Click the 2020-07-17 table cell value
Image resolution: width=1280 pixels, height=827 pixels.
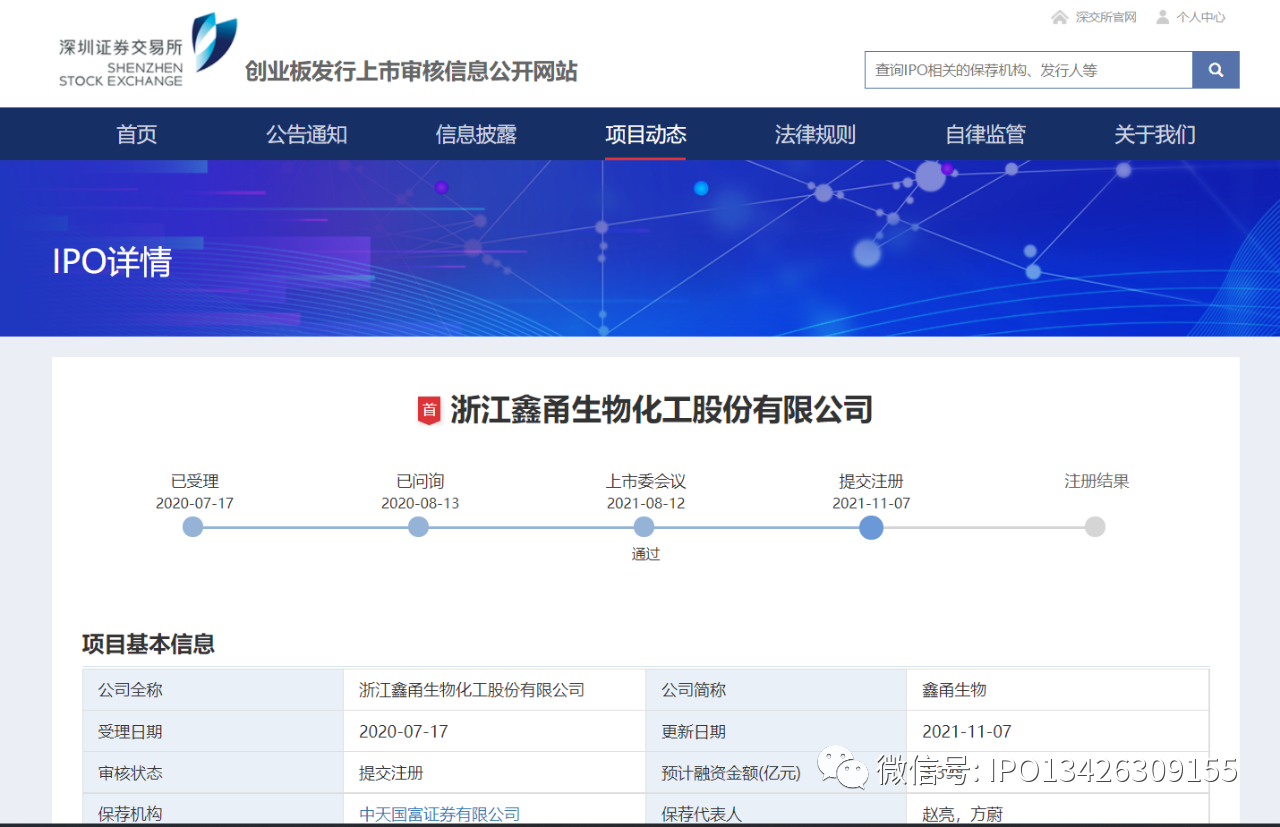coord(403,731)
